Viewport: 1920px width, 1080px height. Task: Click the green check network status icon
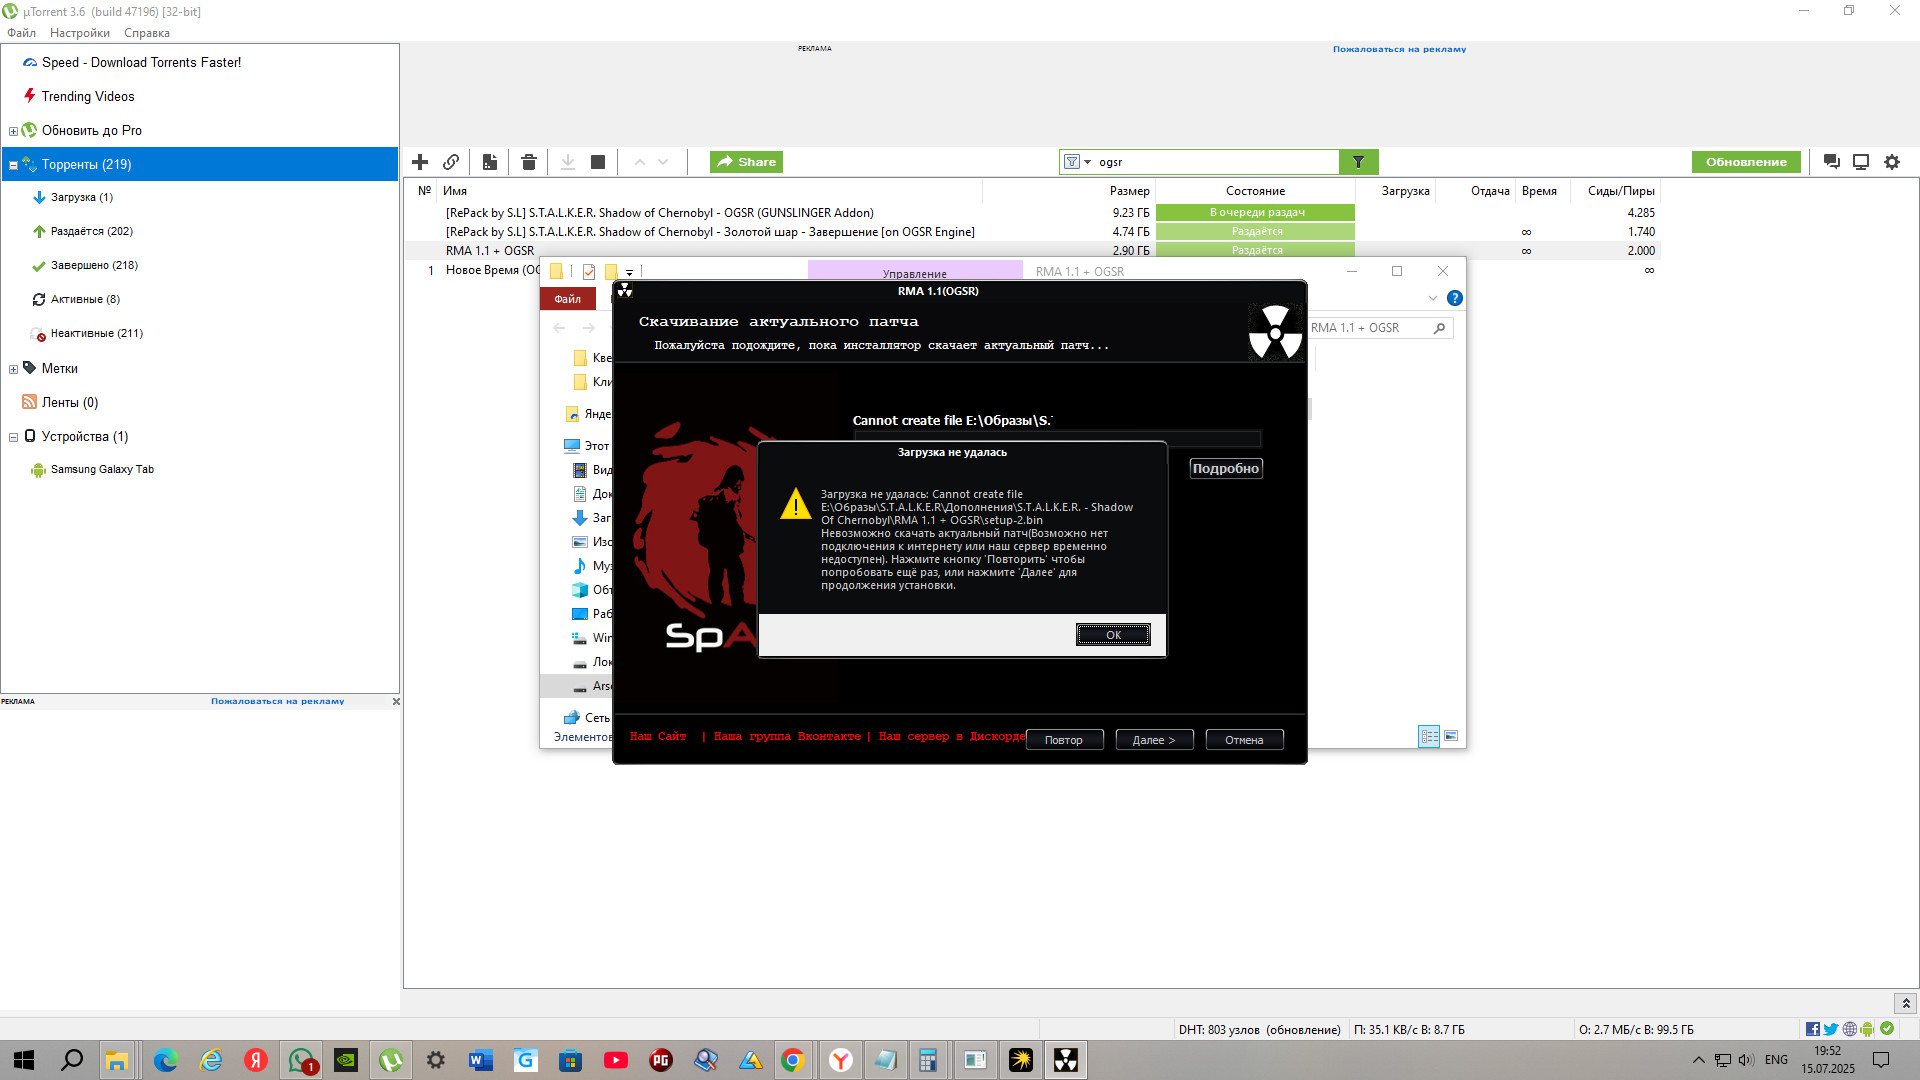click(x=1887, y=1029)
